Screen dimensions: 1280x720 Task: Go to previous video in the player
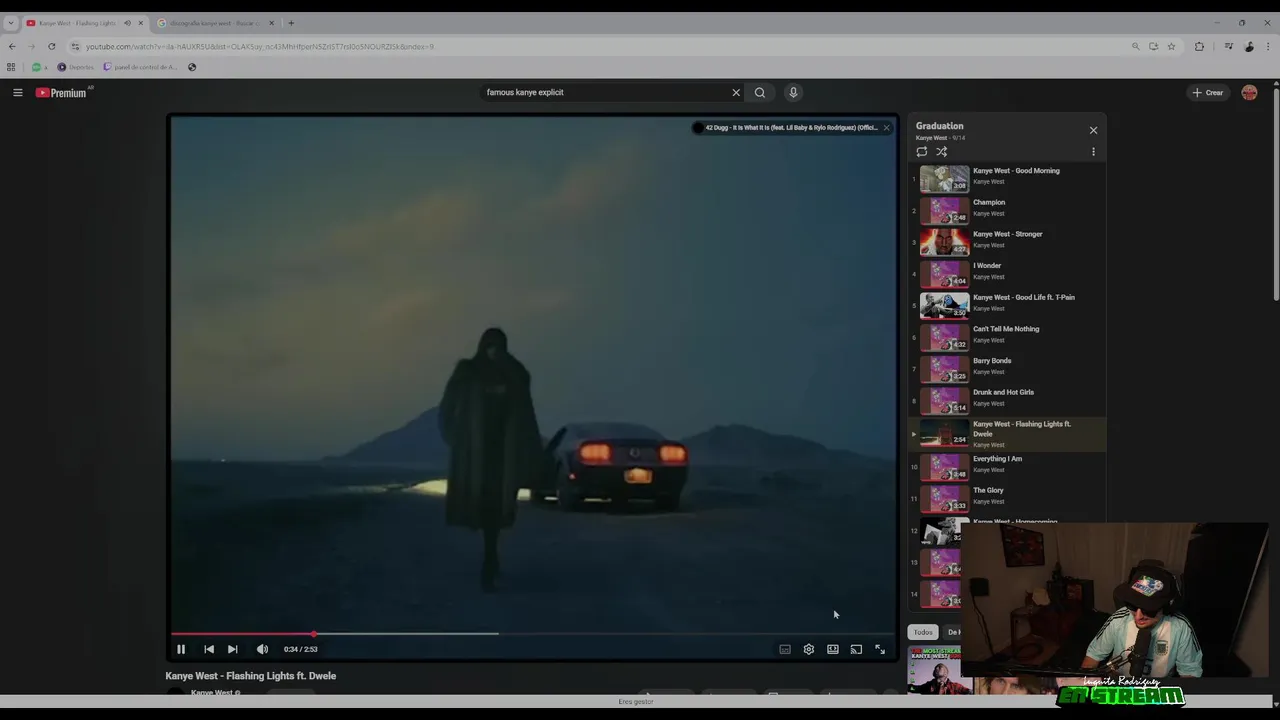(209, 649)
